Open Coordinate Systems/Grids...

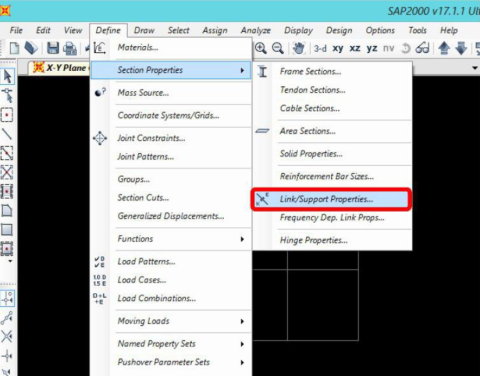[x=171, y=115]
